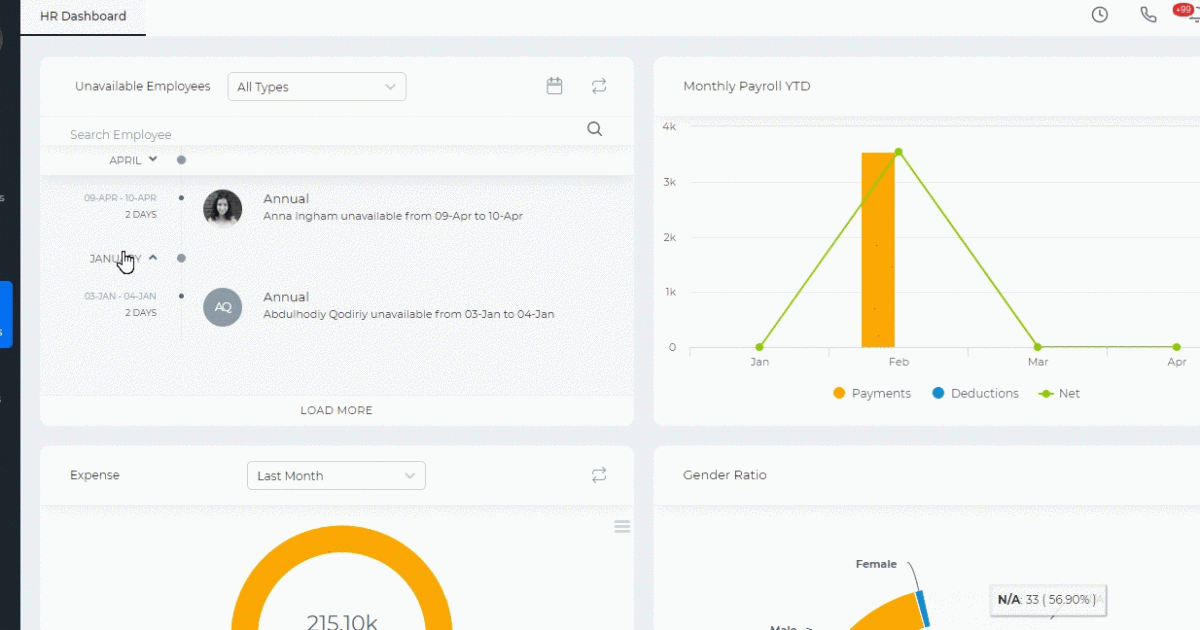The width and height of the screenshot is (1200, 630).
Task: Open the clock history icon
Action: click(1100, 15)
